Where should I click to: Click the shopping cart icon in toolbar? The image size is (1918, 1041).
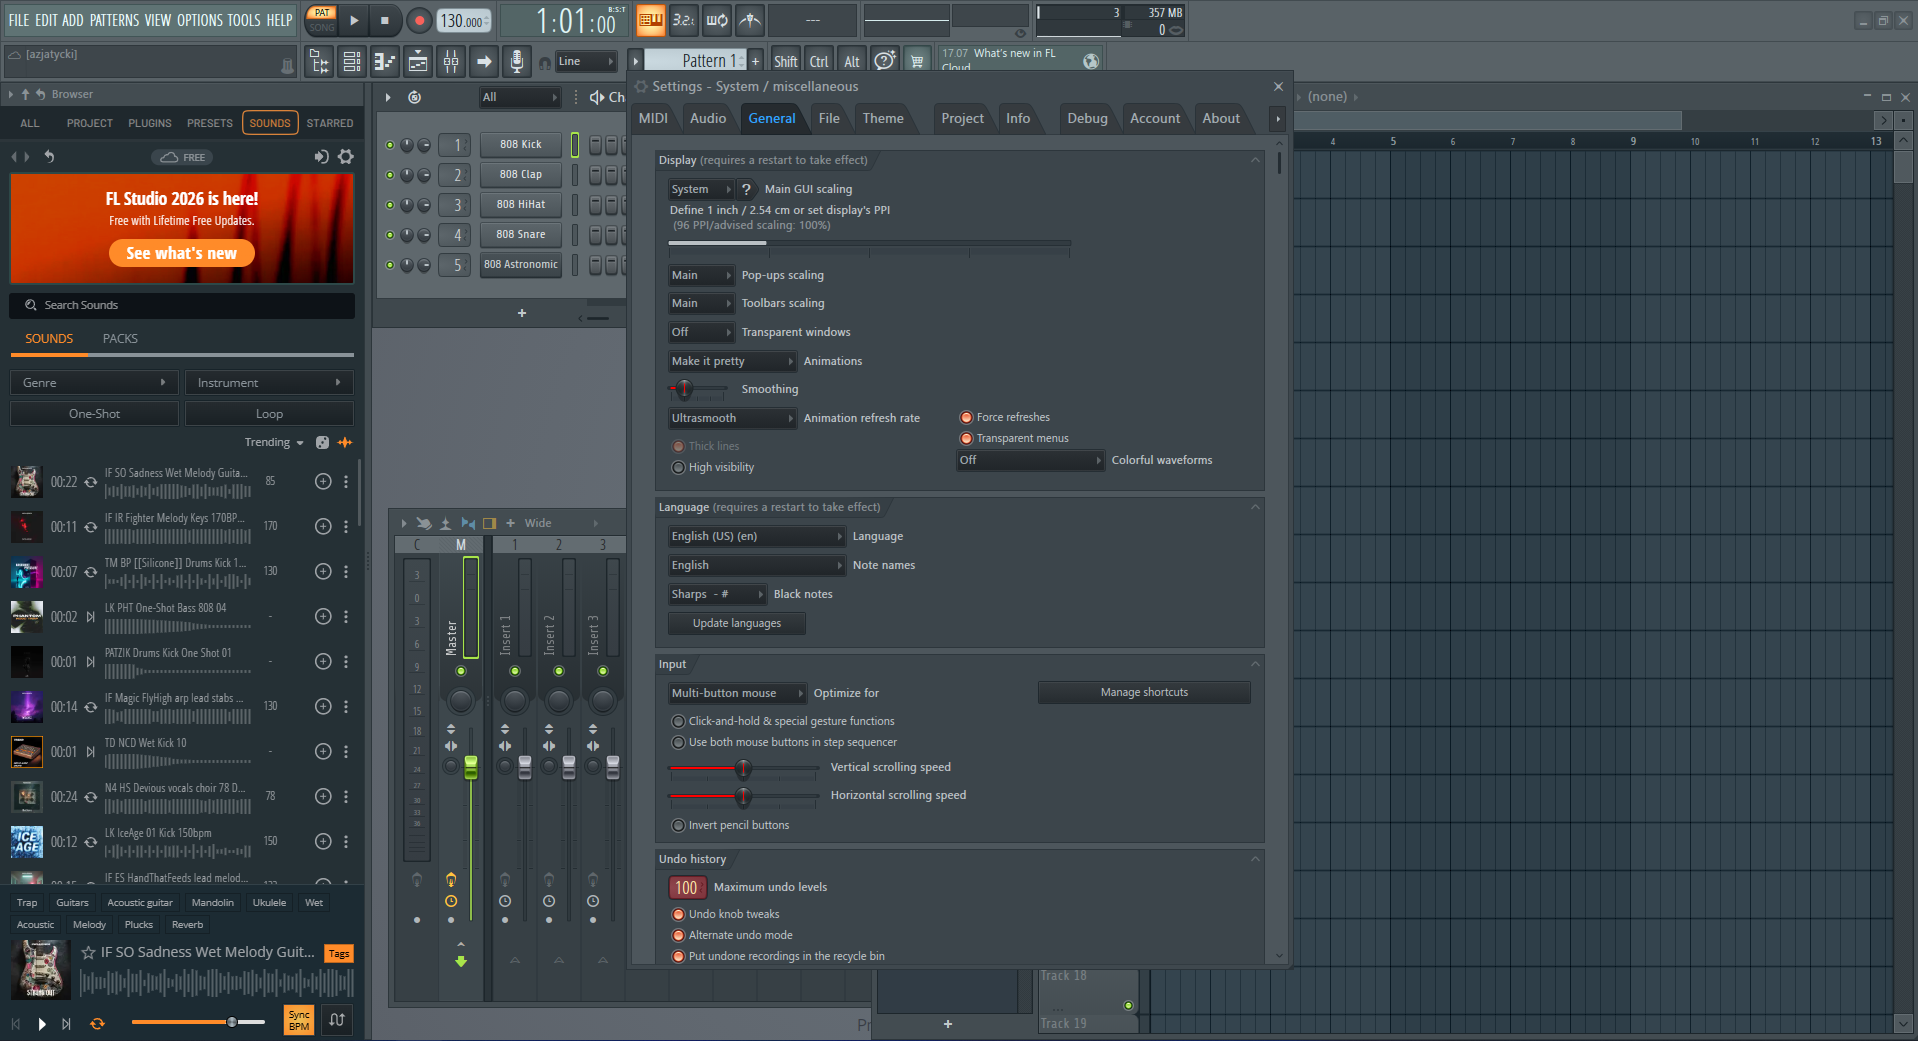pyautogui.click(x=917, y=61)
